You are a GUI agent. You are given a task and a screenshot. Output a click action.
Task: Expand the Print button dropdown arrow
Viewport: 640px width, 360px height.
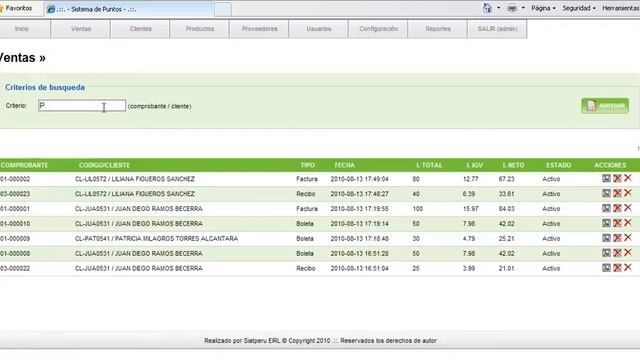click(x=523, y=8)
